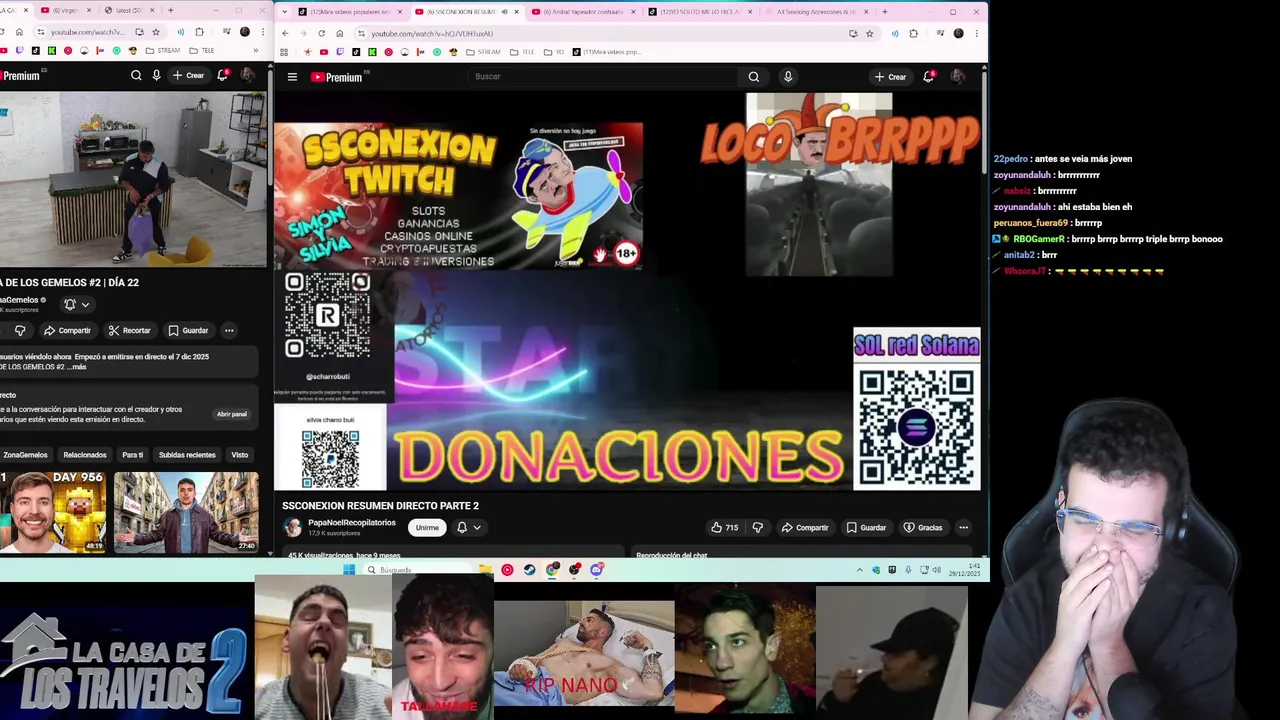The width and height of the screenshot is (1280, 720).
Task: Open the 27:40 street video thumbnail
Action: coord(186,512)
